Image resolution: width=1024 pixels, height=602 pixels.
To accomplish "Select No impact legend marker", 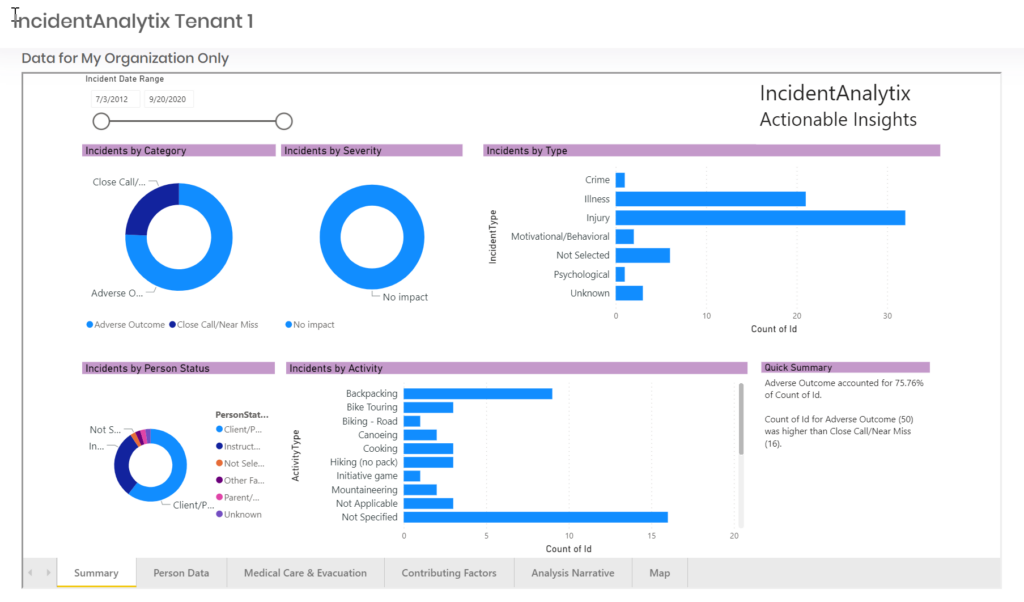I will (x=289, y=325).
